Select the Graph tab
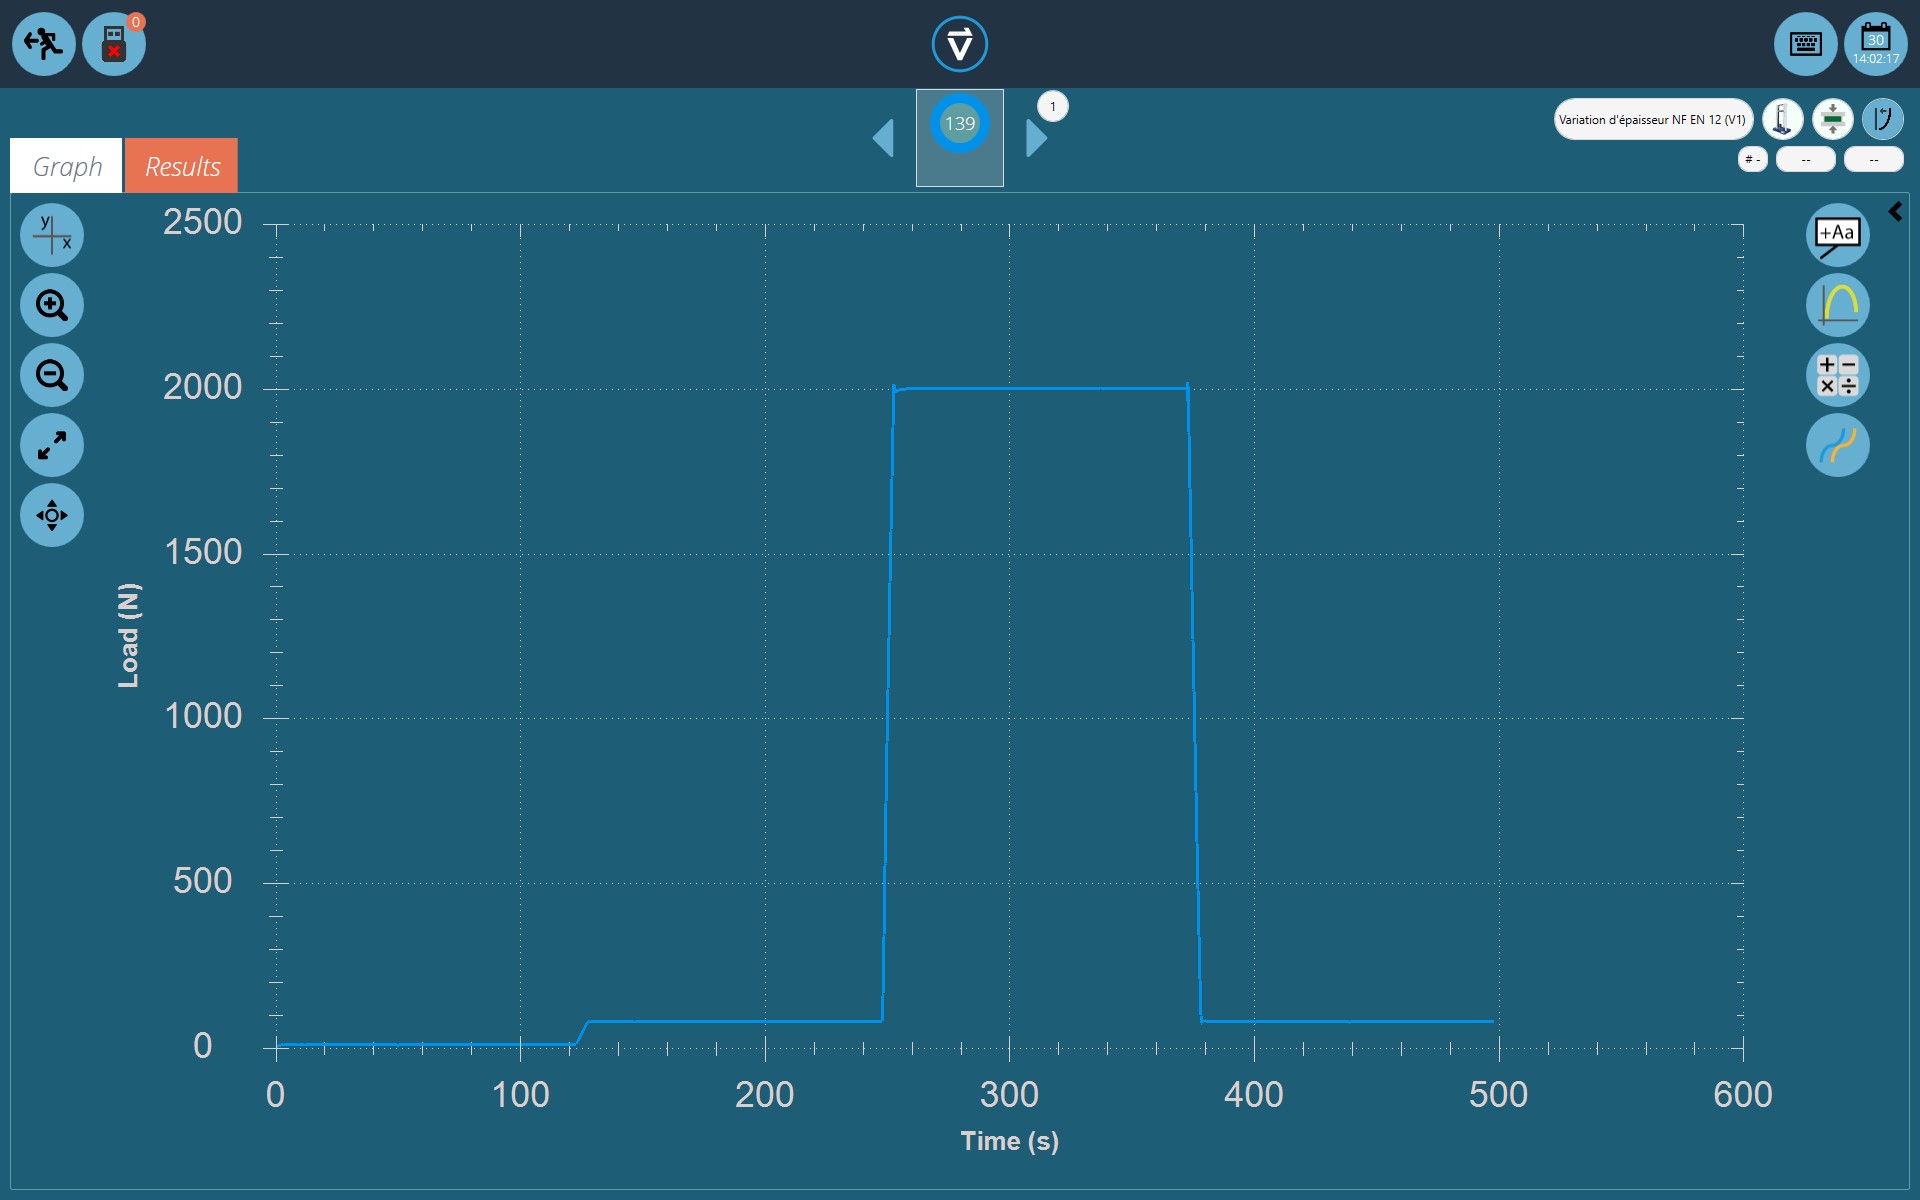The height and width of the screenshot is (1200, 1920). click(67, 166)
